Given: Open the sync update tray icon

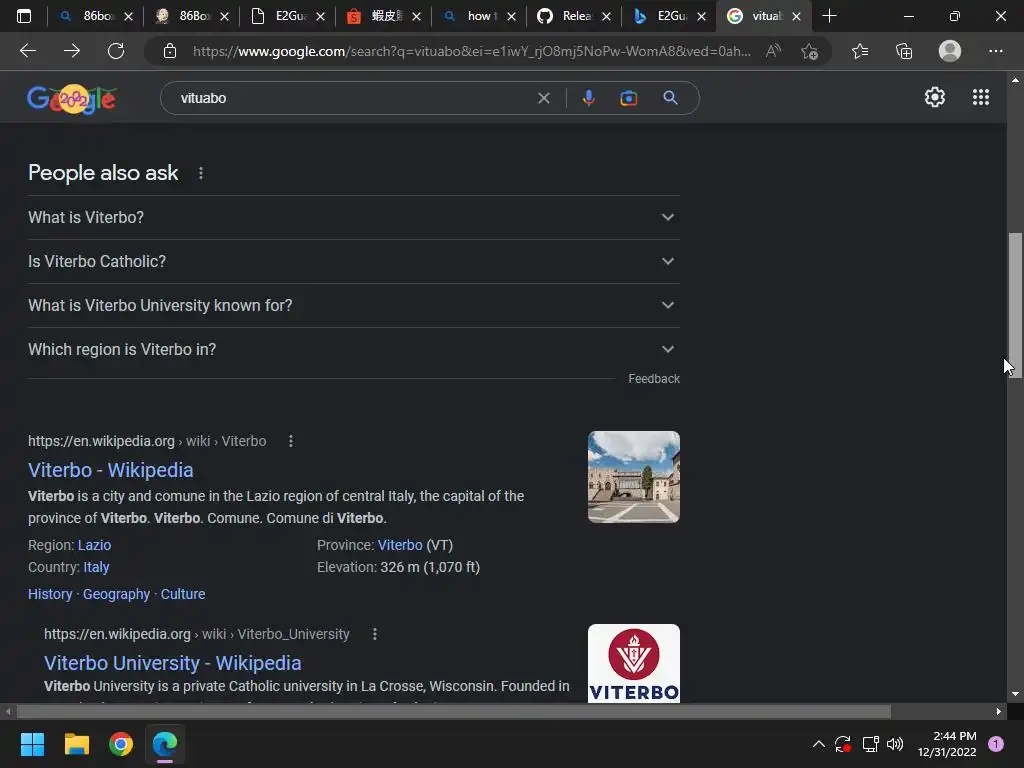Looking at the screenshot, I should pyautogui.click(x=842, y=744).
